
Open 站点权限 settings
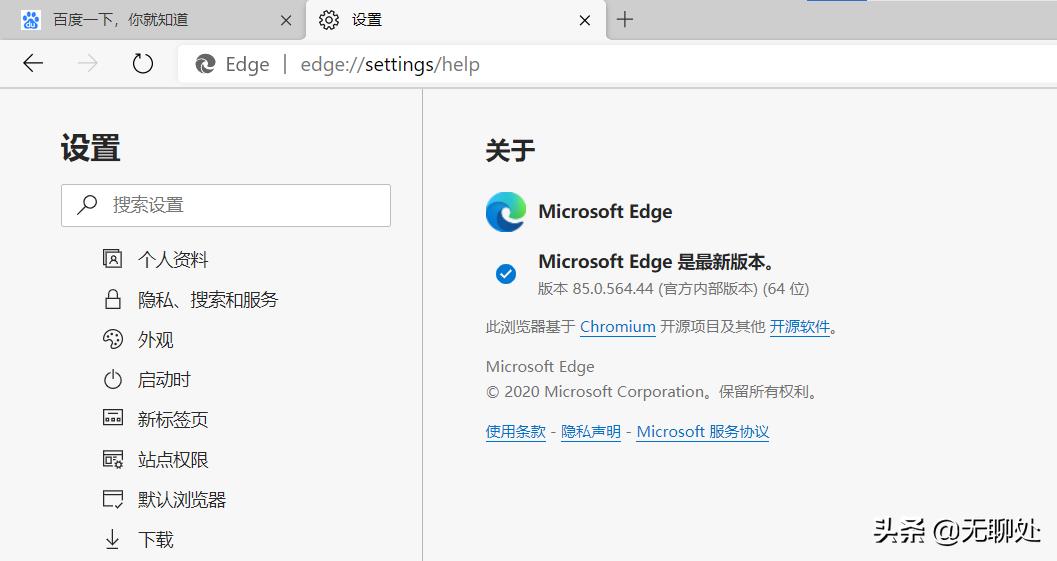click(173, 459)
